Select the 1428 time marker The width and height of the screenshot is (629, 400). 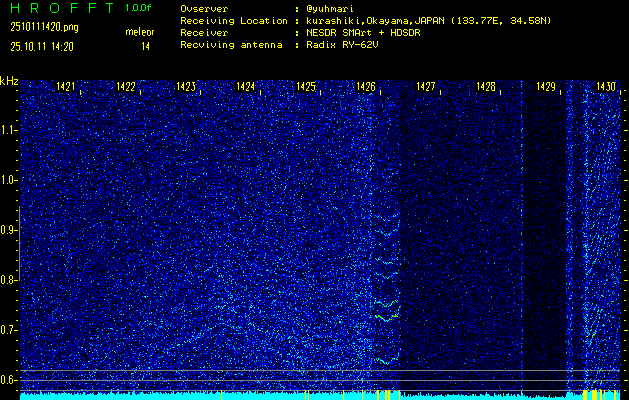[x=486, y=88]
